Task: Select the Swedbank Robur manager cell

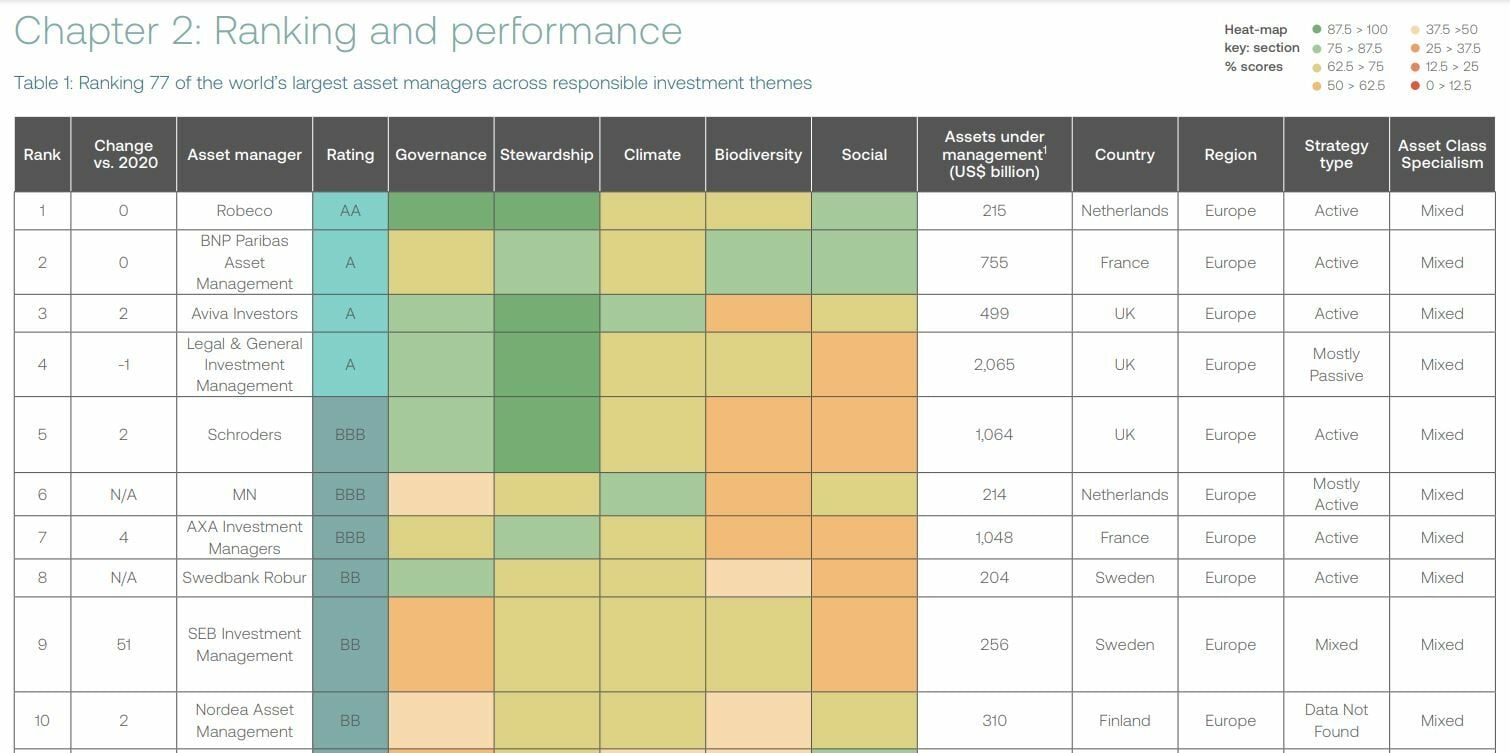Action: [244, 578]
